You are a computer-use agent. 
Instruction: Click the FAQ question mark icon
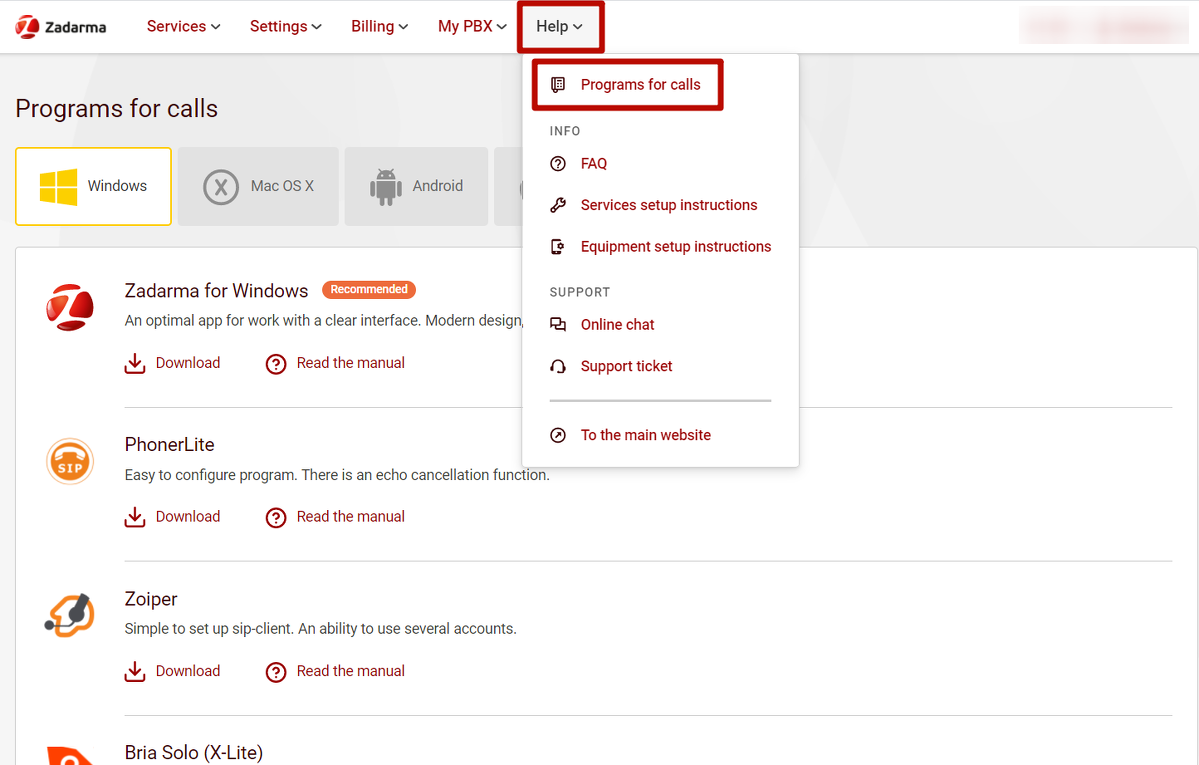point(558,164)
